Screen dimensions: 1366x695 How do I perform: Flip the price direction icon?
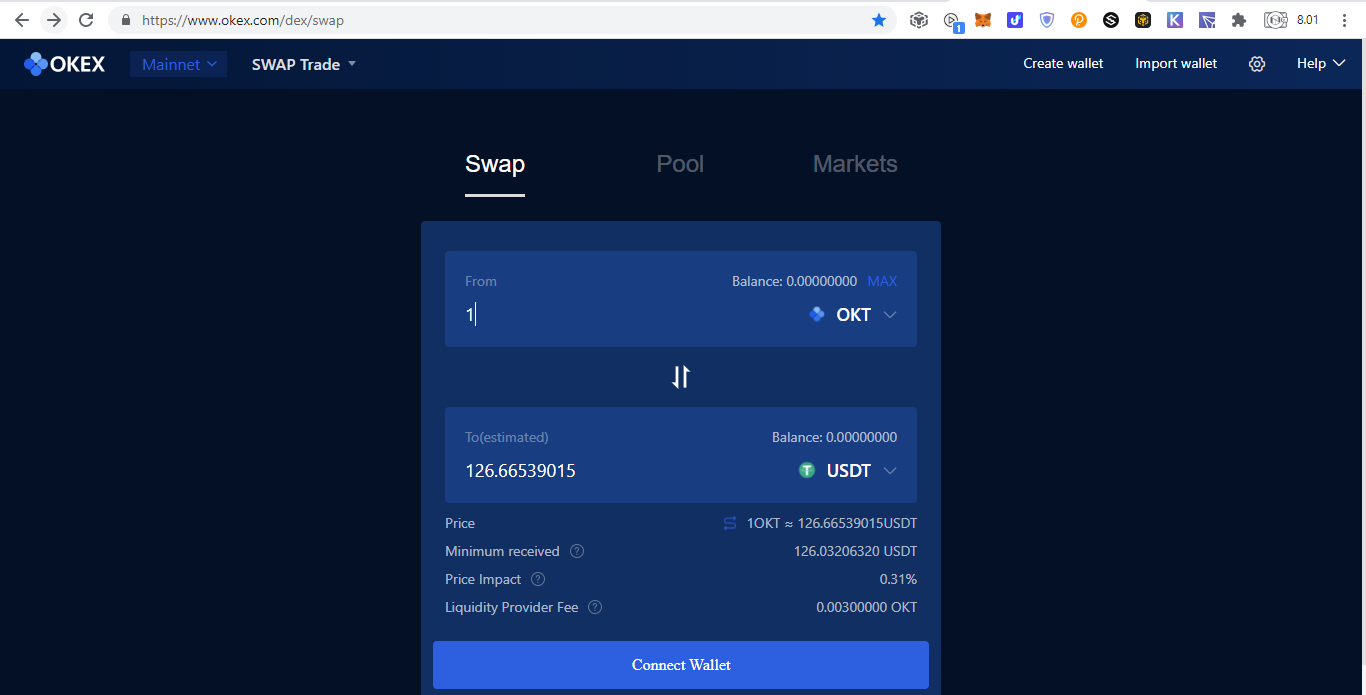[730, 523]
